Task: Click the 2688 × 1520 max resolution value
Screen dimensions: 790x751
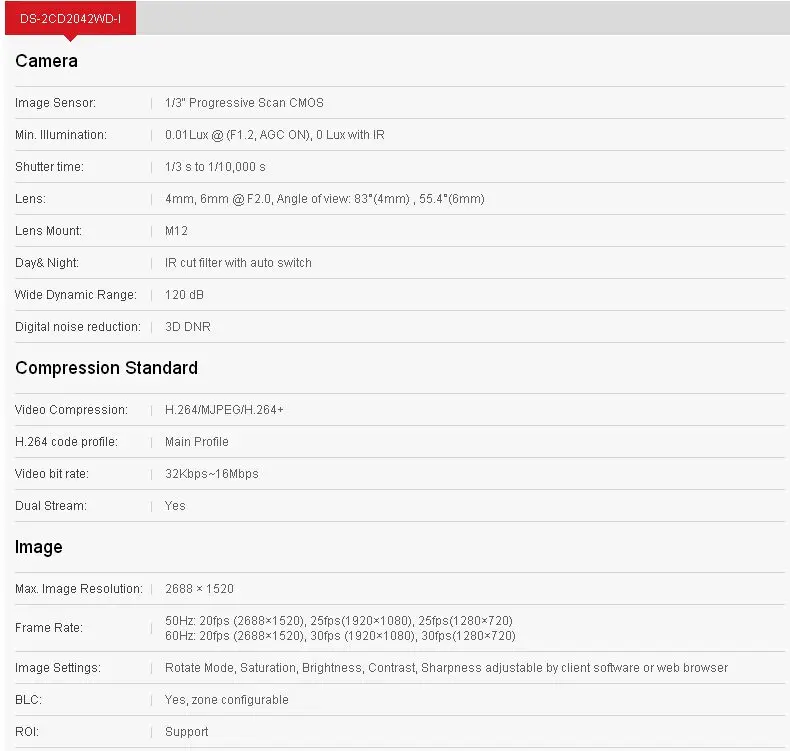Action: click(200, 589)
